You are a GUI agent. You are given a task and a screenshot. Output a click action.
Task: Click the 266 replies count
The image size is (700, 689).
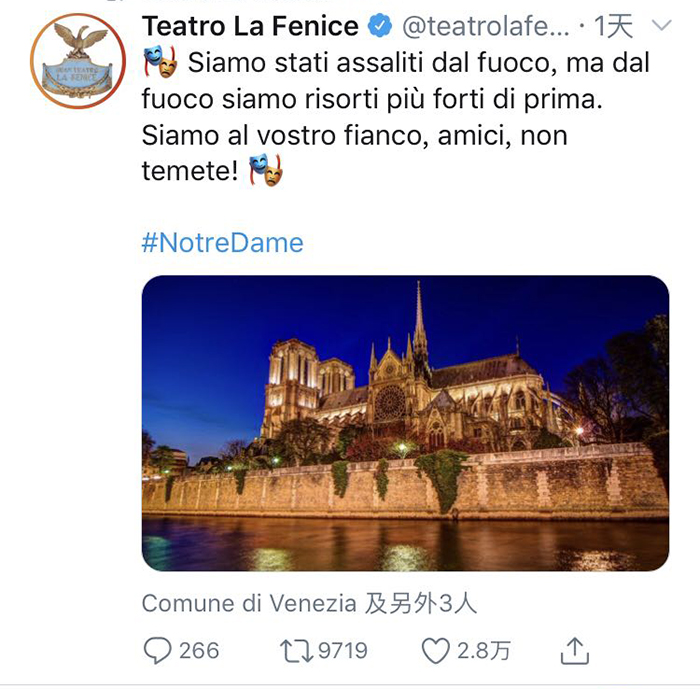198,651
